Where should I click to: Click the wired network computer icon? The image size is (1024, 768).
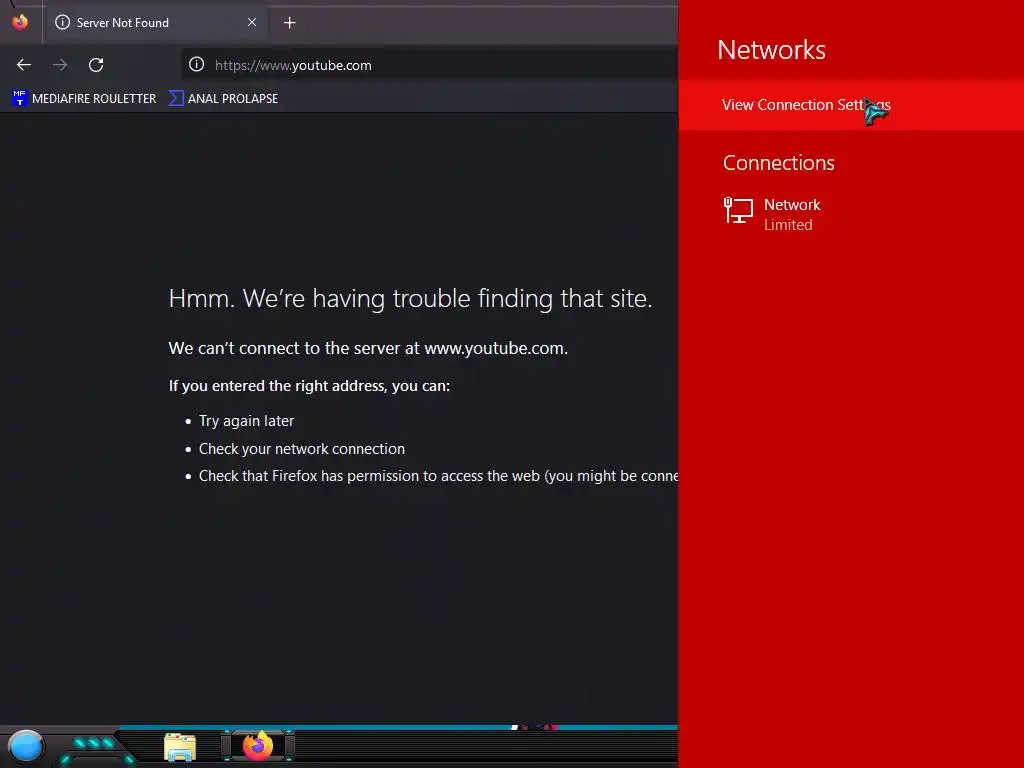click(x=739, y=211)
